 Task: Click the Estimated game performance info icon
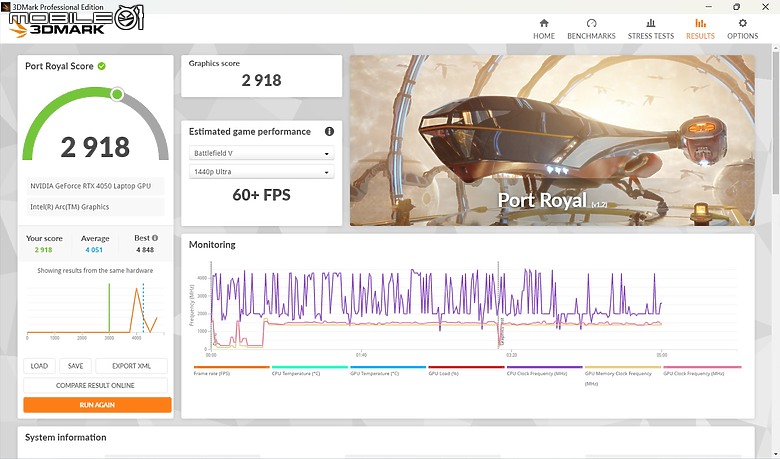pyautogui.click(x=329, y=131)
